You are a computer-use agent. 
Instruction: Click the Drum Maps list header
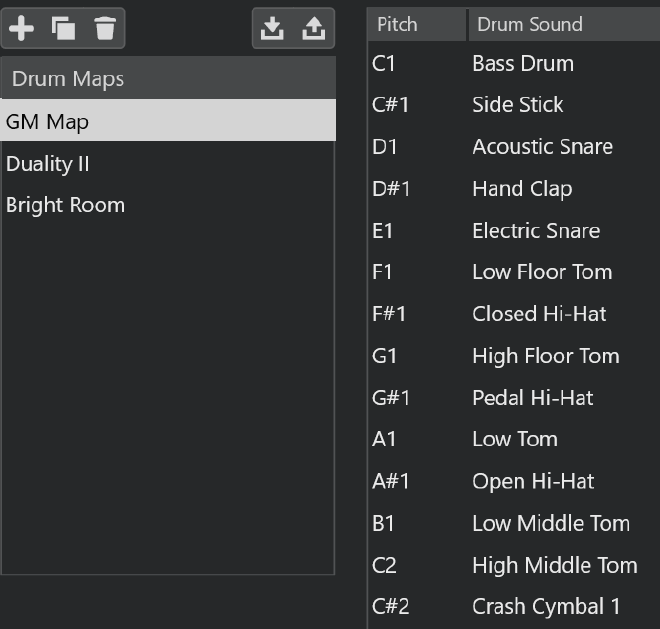click(168, 78)
